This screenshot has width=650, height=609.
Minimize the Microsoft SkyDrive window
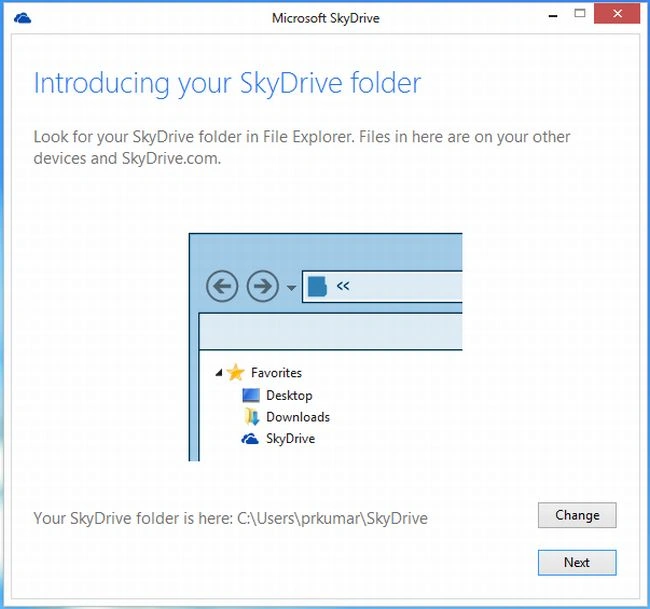(x=553, y=15)
